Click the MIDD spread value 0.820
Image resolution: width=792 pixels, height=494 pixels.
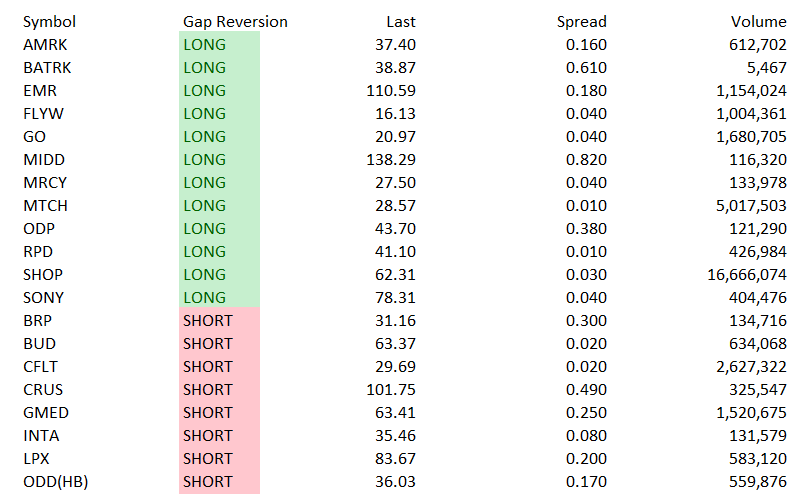pyautogui.click(x=586, y=160)
